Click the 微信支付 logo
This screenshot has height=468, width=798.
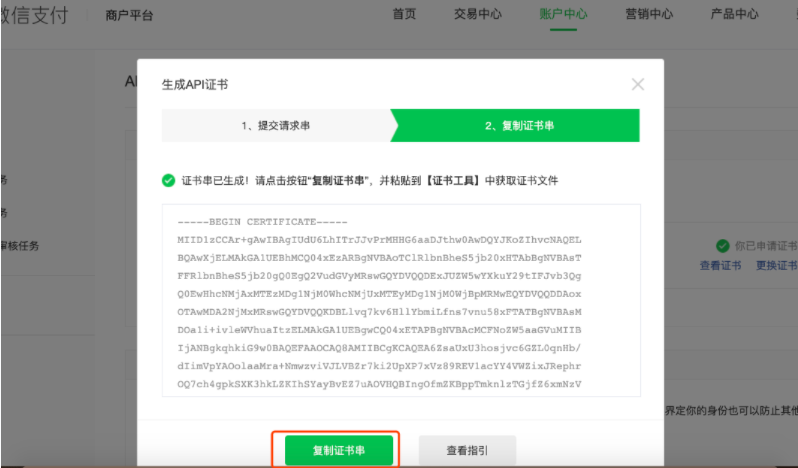coord(35,15)
